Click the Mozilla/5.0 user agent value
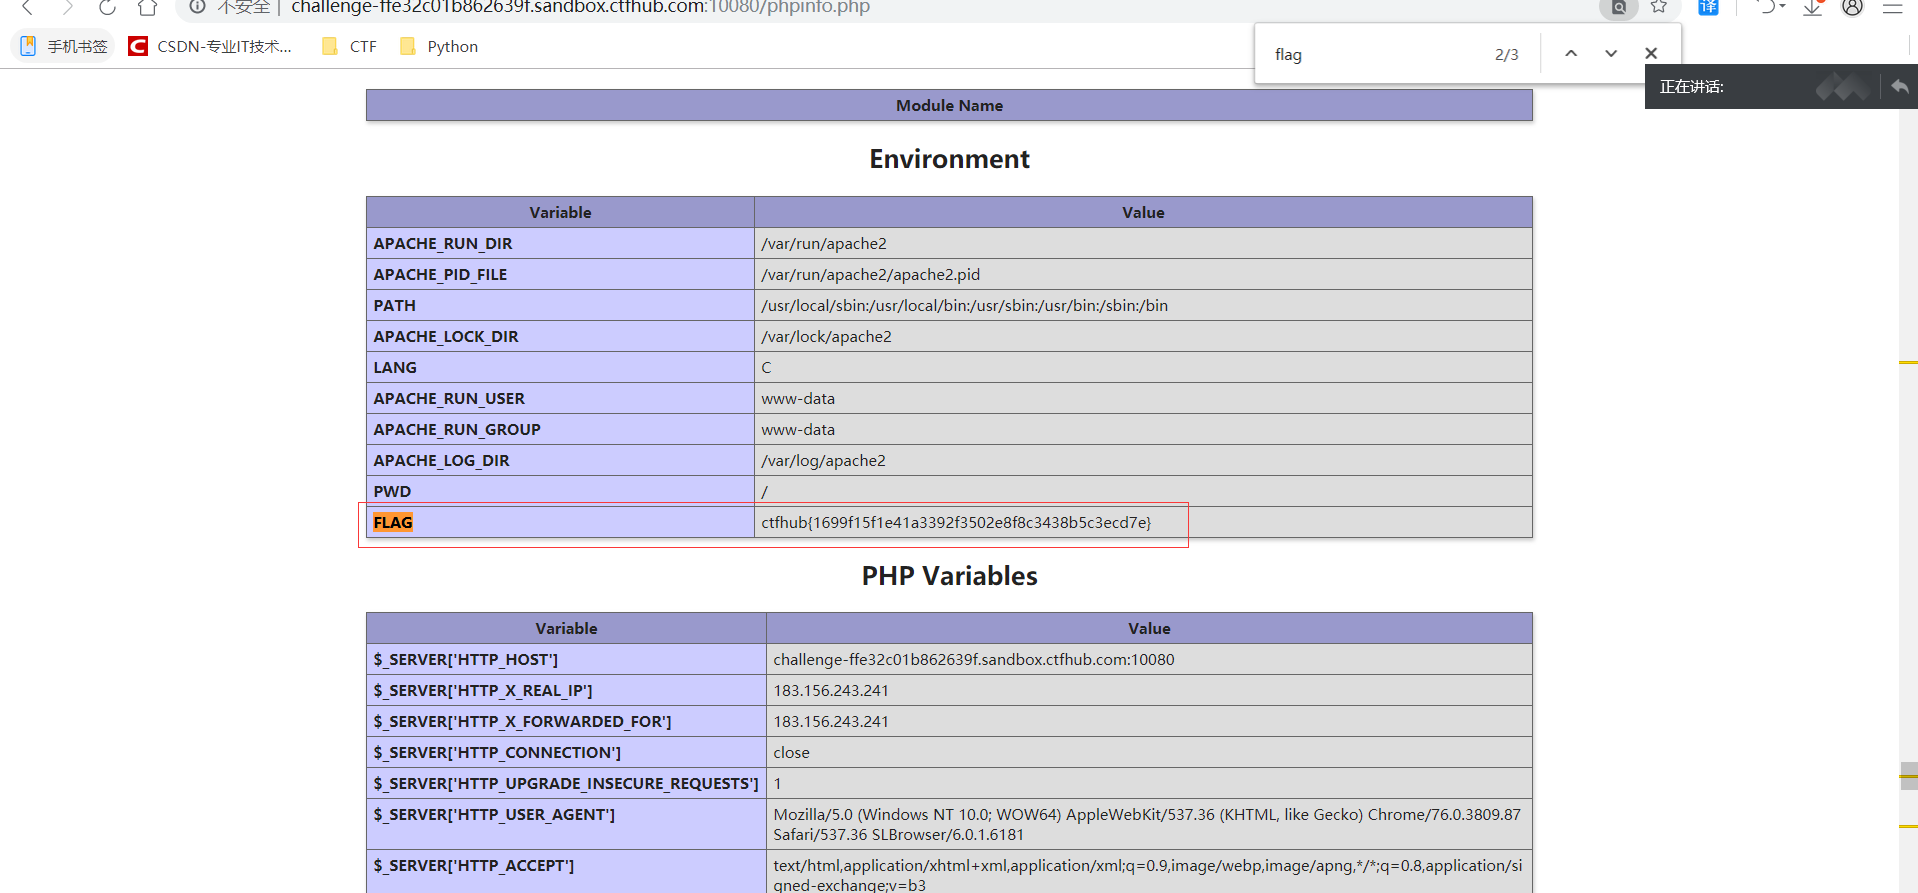The height and width of the screenshot is (893, 1918). 1147,824
